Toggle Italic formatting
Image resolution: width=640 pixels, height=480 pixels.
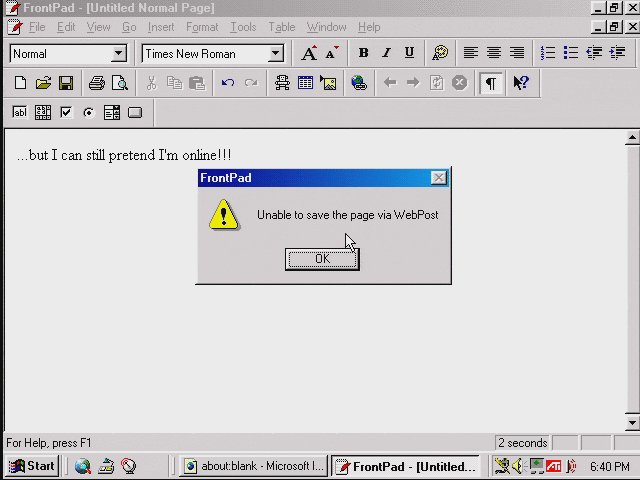[386, 53]
